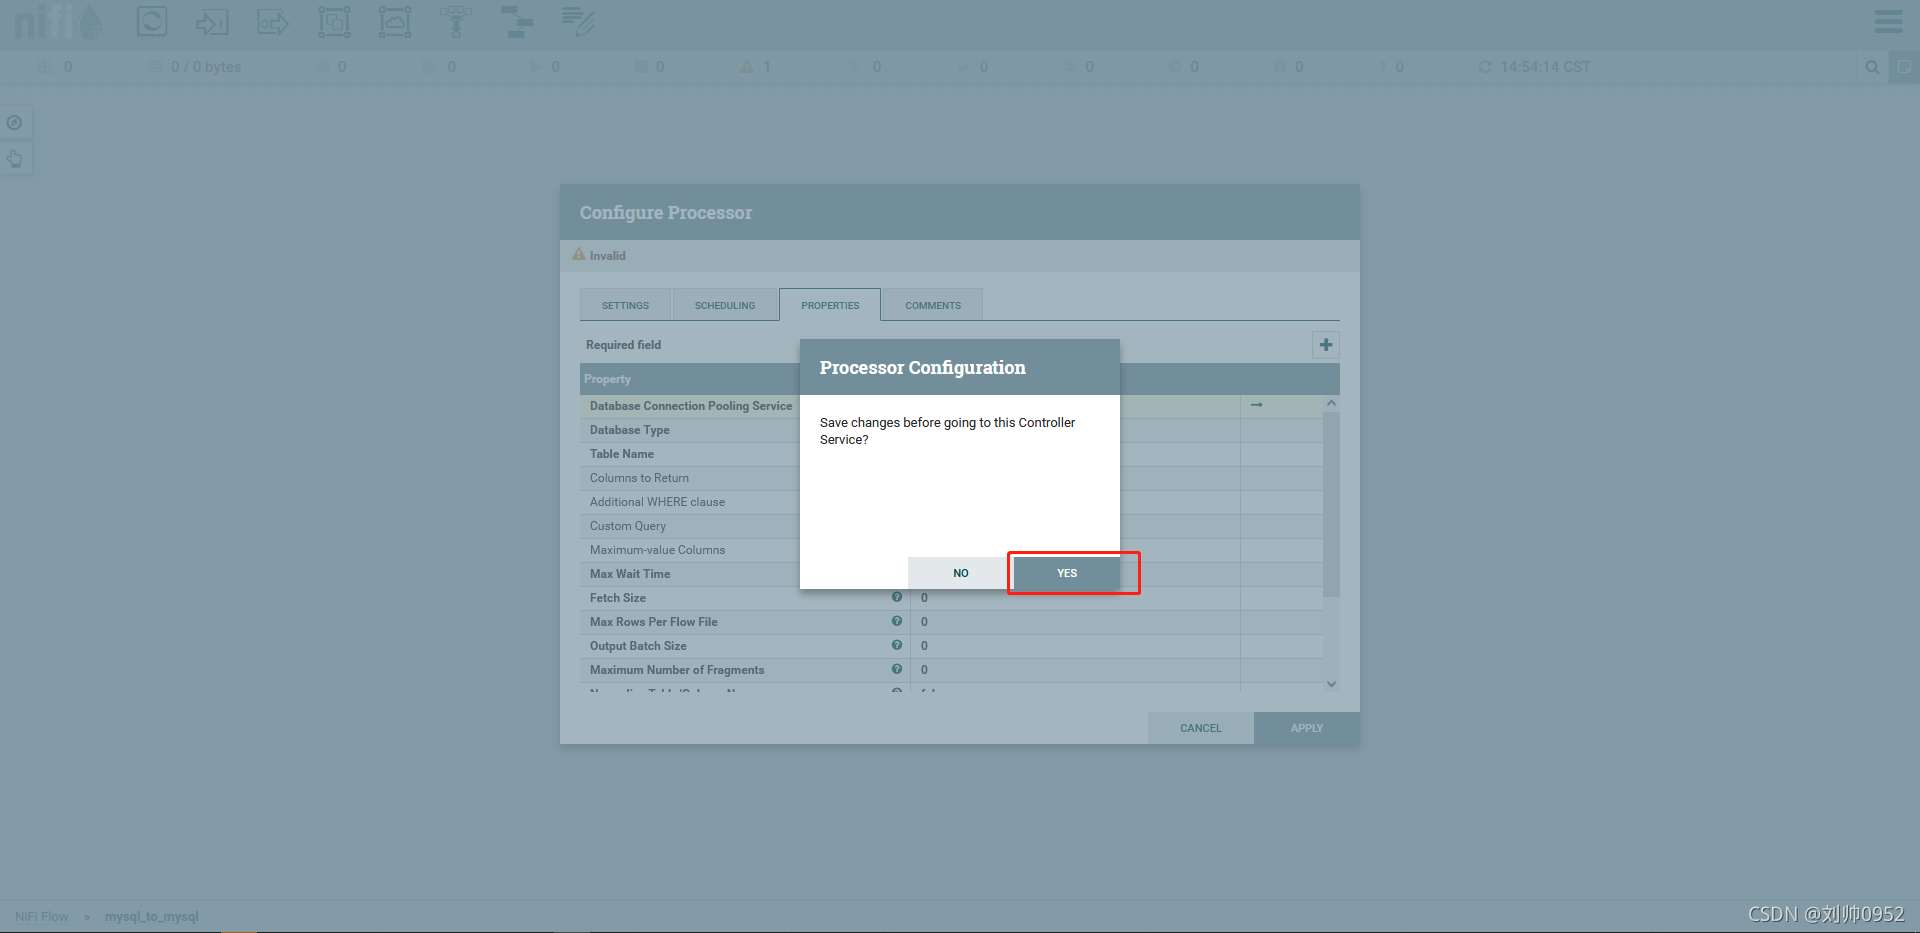Switch to the SETTINGS tab
1920x933 pixels.
click(625, 305)
